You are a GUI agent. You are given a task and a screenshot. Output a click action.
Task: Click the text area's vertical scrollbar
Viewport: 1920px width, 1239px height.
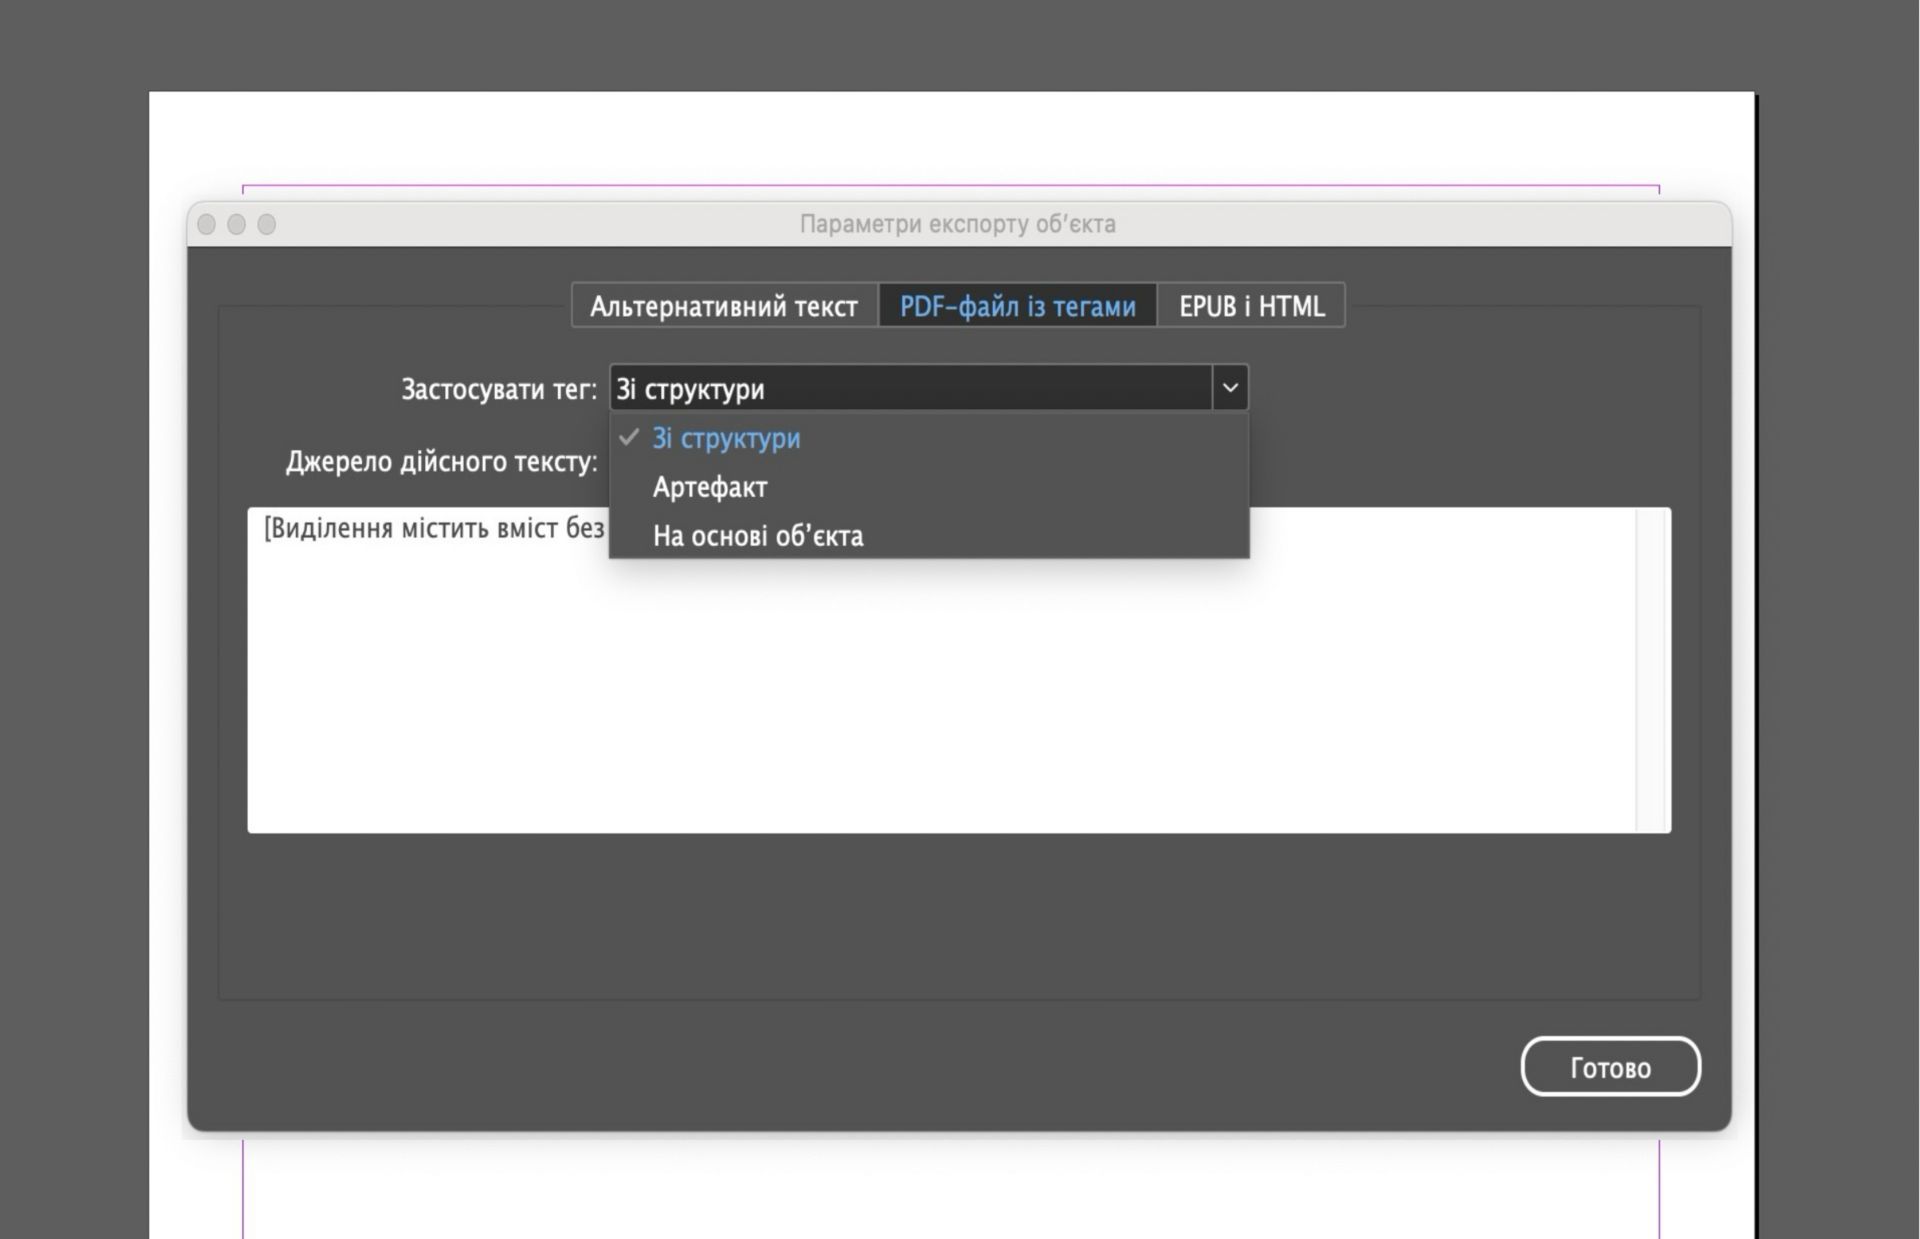(1652, 670)
